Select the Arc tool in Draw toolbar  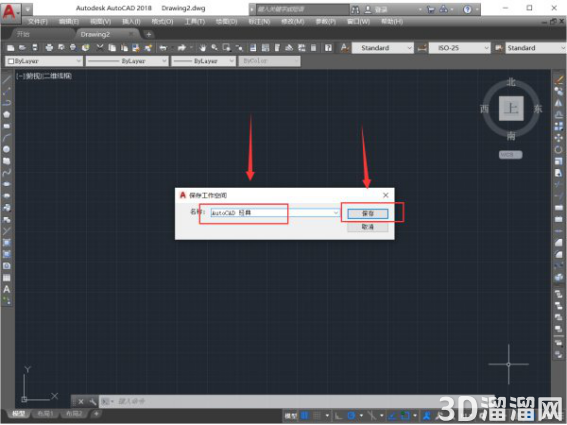(x=7, y=137)
